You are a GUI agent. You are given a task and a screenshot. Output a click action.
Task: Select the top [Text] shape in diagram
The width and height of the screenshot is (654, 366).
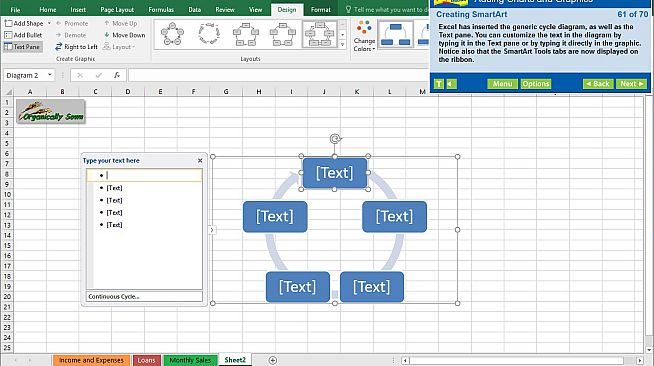tap(335, 173)
